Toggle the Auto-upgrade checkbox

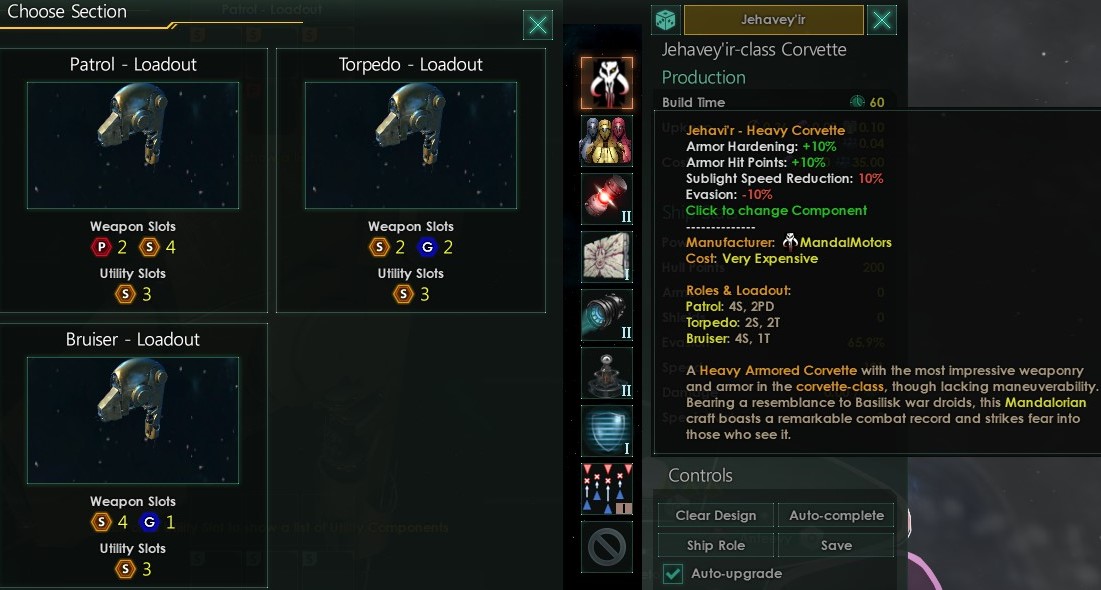click(x=673, y=573)
